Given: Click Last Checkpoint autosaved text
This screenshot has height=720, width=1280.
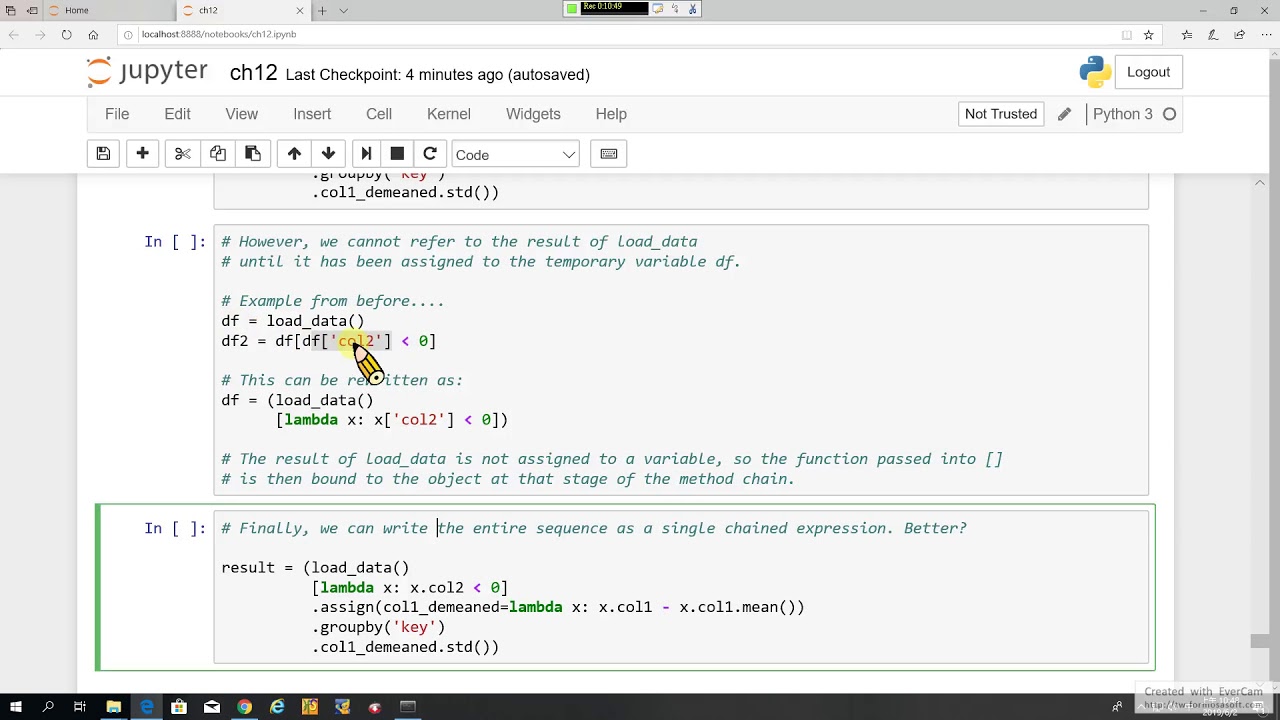Looking at the screenshot, I should [x=437, y=75].
